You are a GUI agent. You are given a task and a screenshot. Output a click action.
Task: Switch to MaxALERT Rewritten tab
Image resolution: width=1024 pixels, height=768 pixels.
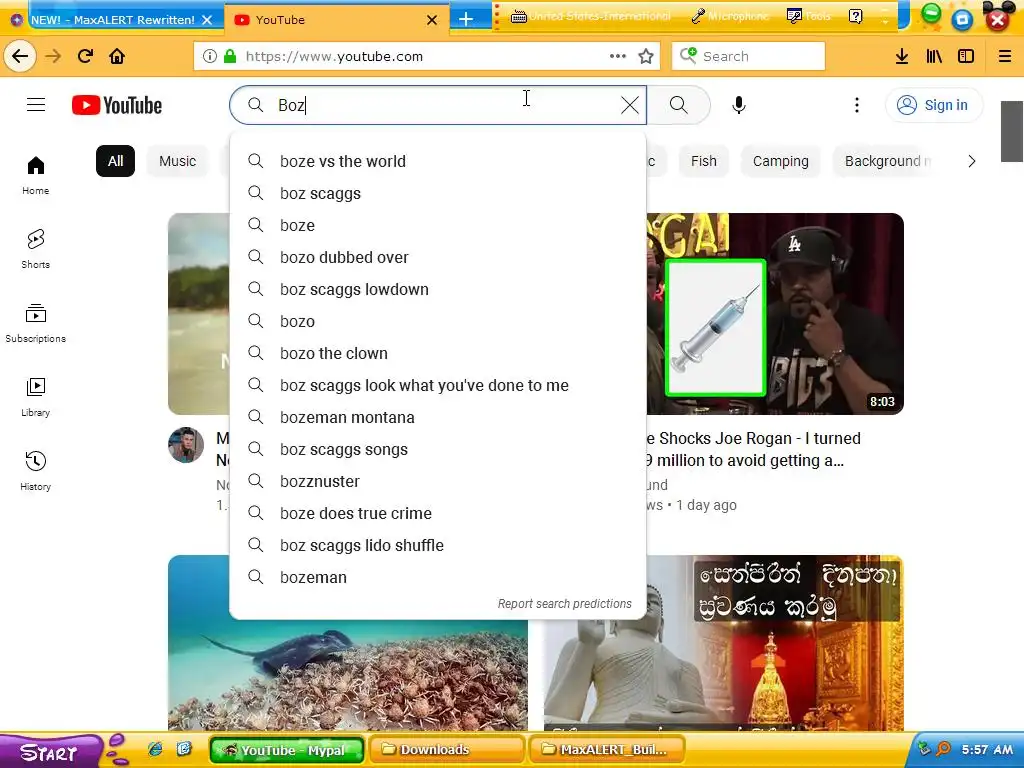112,20
